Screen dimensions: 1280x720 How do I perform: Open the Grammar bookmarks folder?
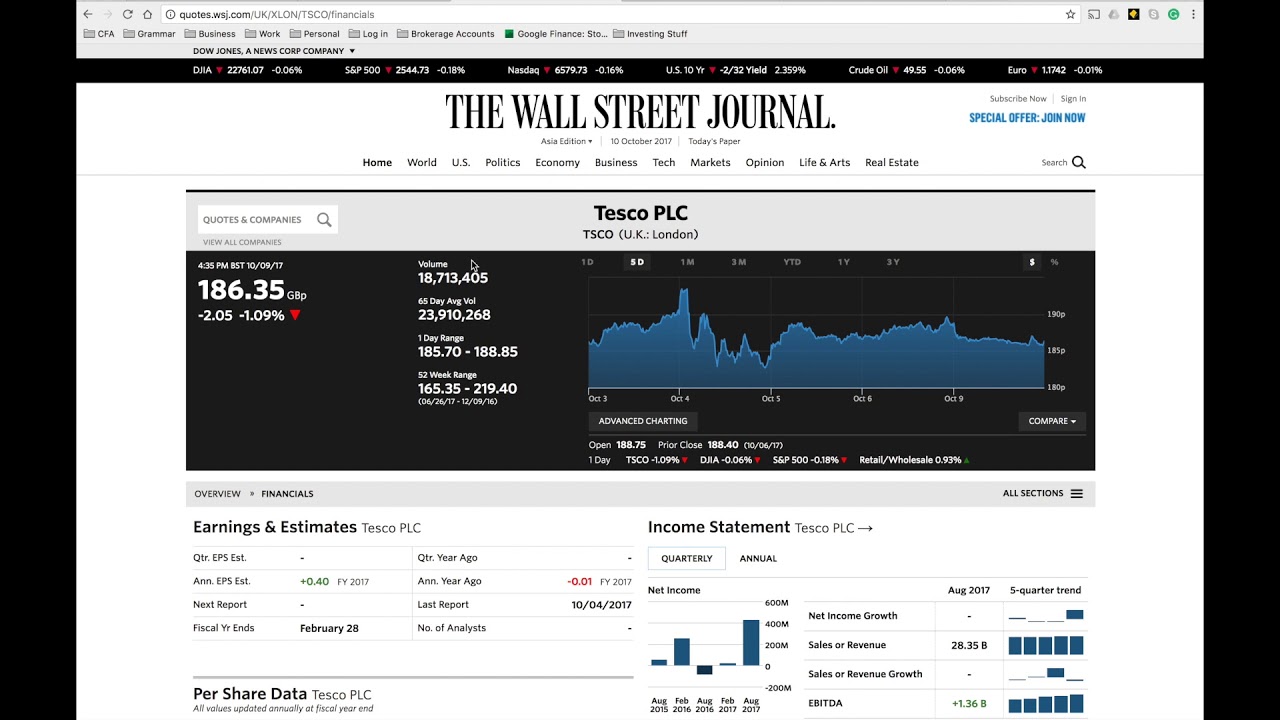coord(149,34)
